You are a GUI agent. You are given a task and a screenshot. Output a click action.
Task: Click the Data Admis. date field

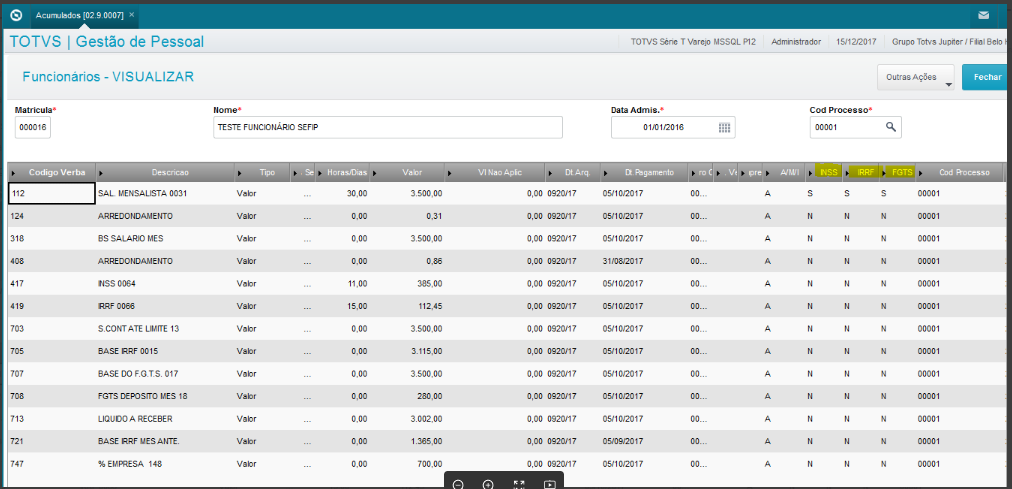coord(673,128)
